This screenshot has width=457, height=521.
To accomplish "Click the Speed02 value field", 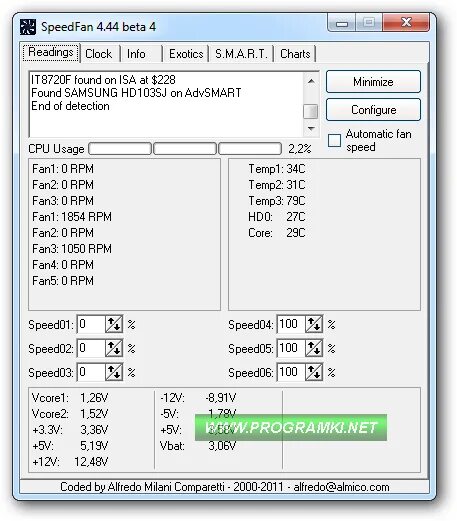I will pyautogui.click(x=91, y=348).
